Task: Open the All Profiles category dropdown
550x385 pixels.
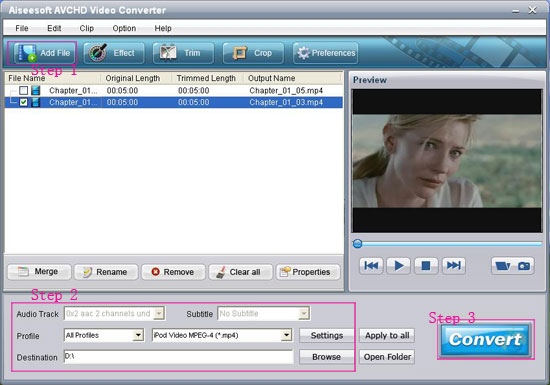Action: tap(138, 335)
